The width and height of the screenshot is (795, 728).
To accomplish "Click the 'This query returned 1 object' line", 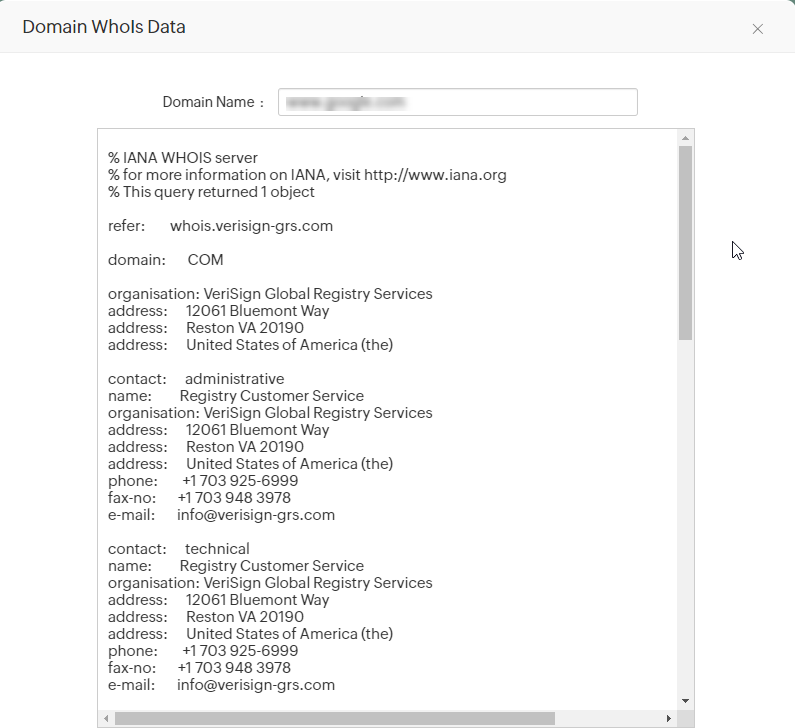I will (211, 192).
